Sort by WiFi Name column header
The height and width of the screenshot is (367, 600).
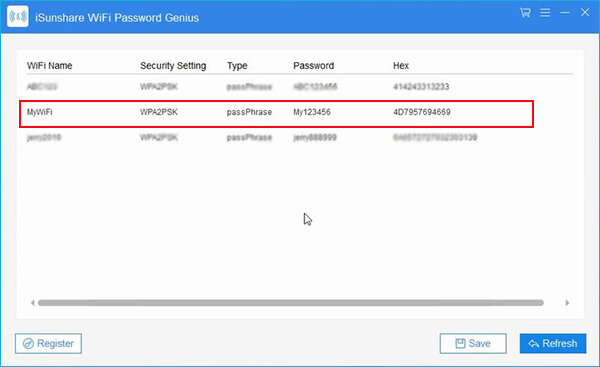point(49,66)
